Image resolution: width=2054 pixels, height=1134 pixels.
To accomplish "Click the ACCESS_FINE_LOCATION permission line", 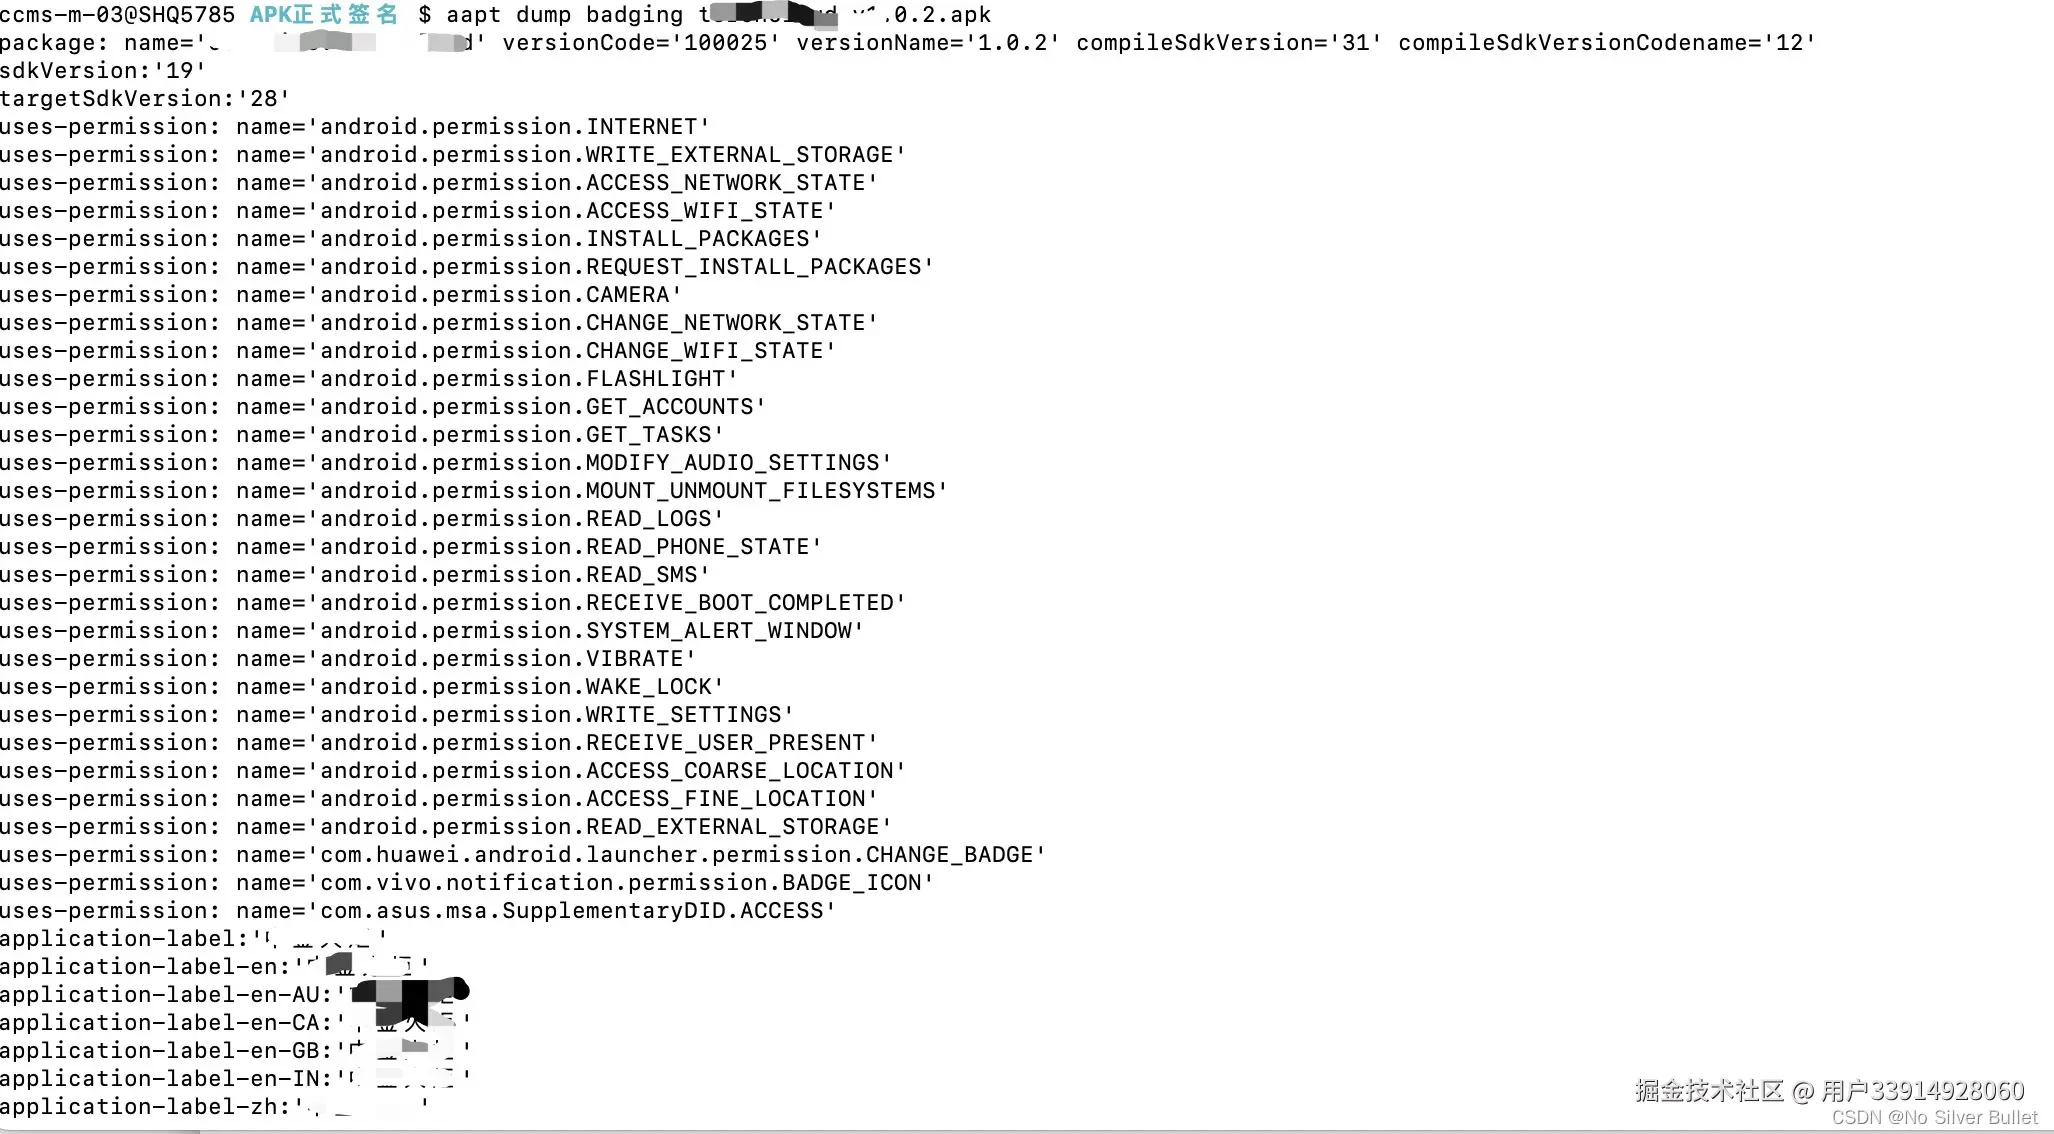I will pos(439,799).
